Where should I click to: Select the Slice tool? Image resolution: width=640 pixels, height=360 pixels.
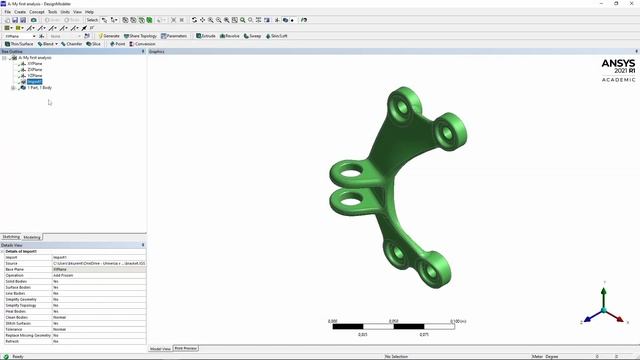coord(93,44)
